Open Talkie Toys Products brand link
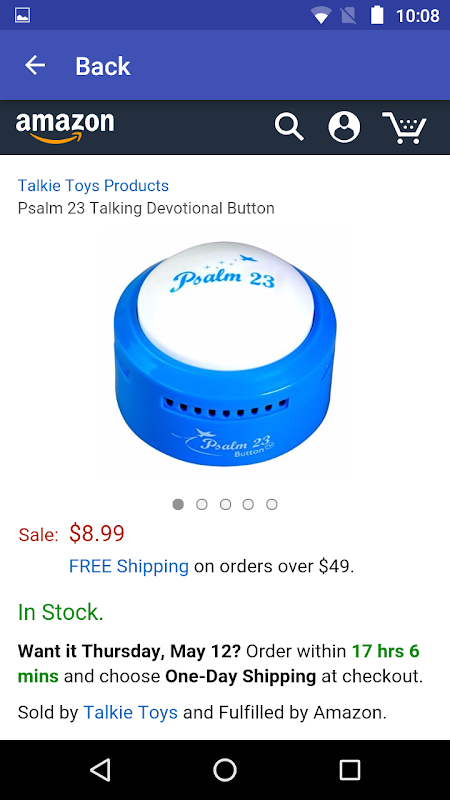This screenshot has width=450, height=800. 93,185
